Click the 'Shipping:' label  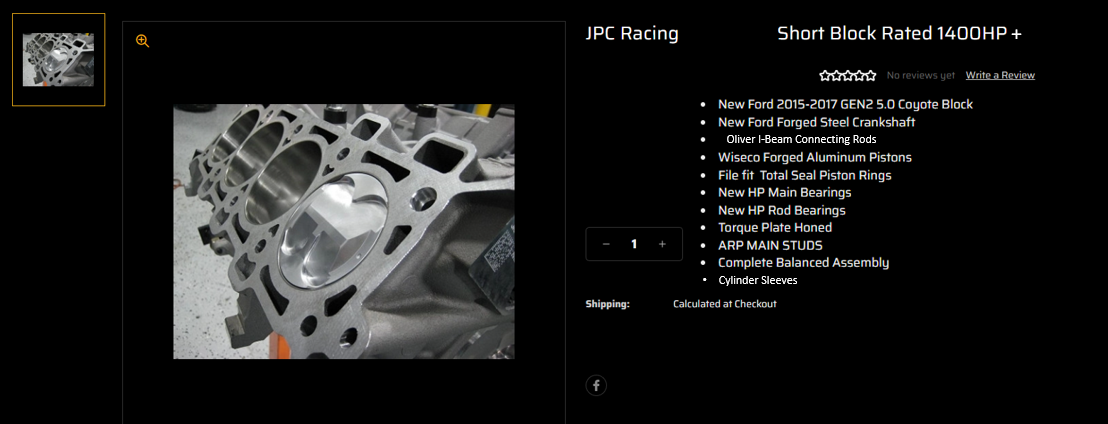608,304
